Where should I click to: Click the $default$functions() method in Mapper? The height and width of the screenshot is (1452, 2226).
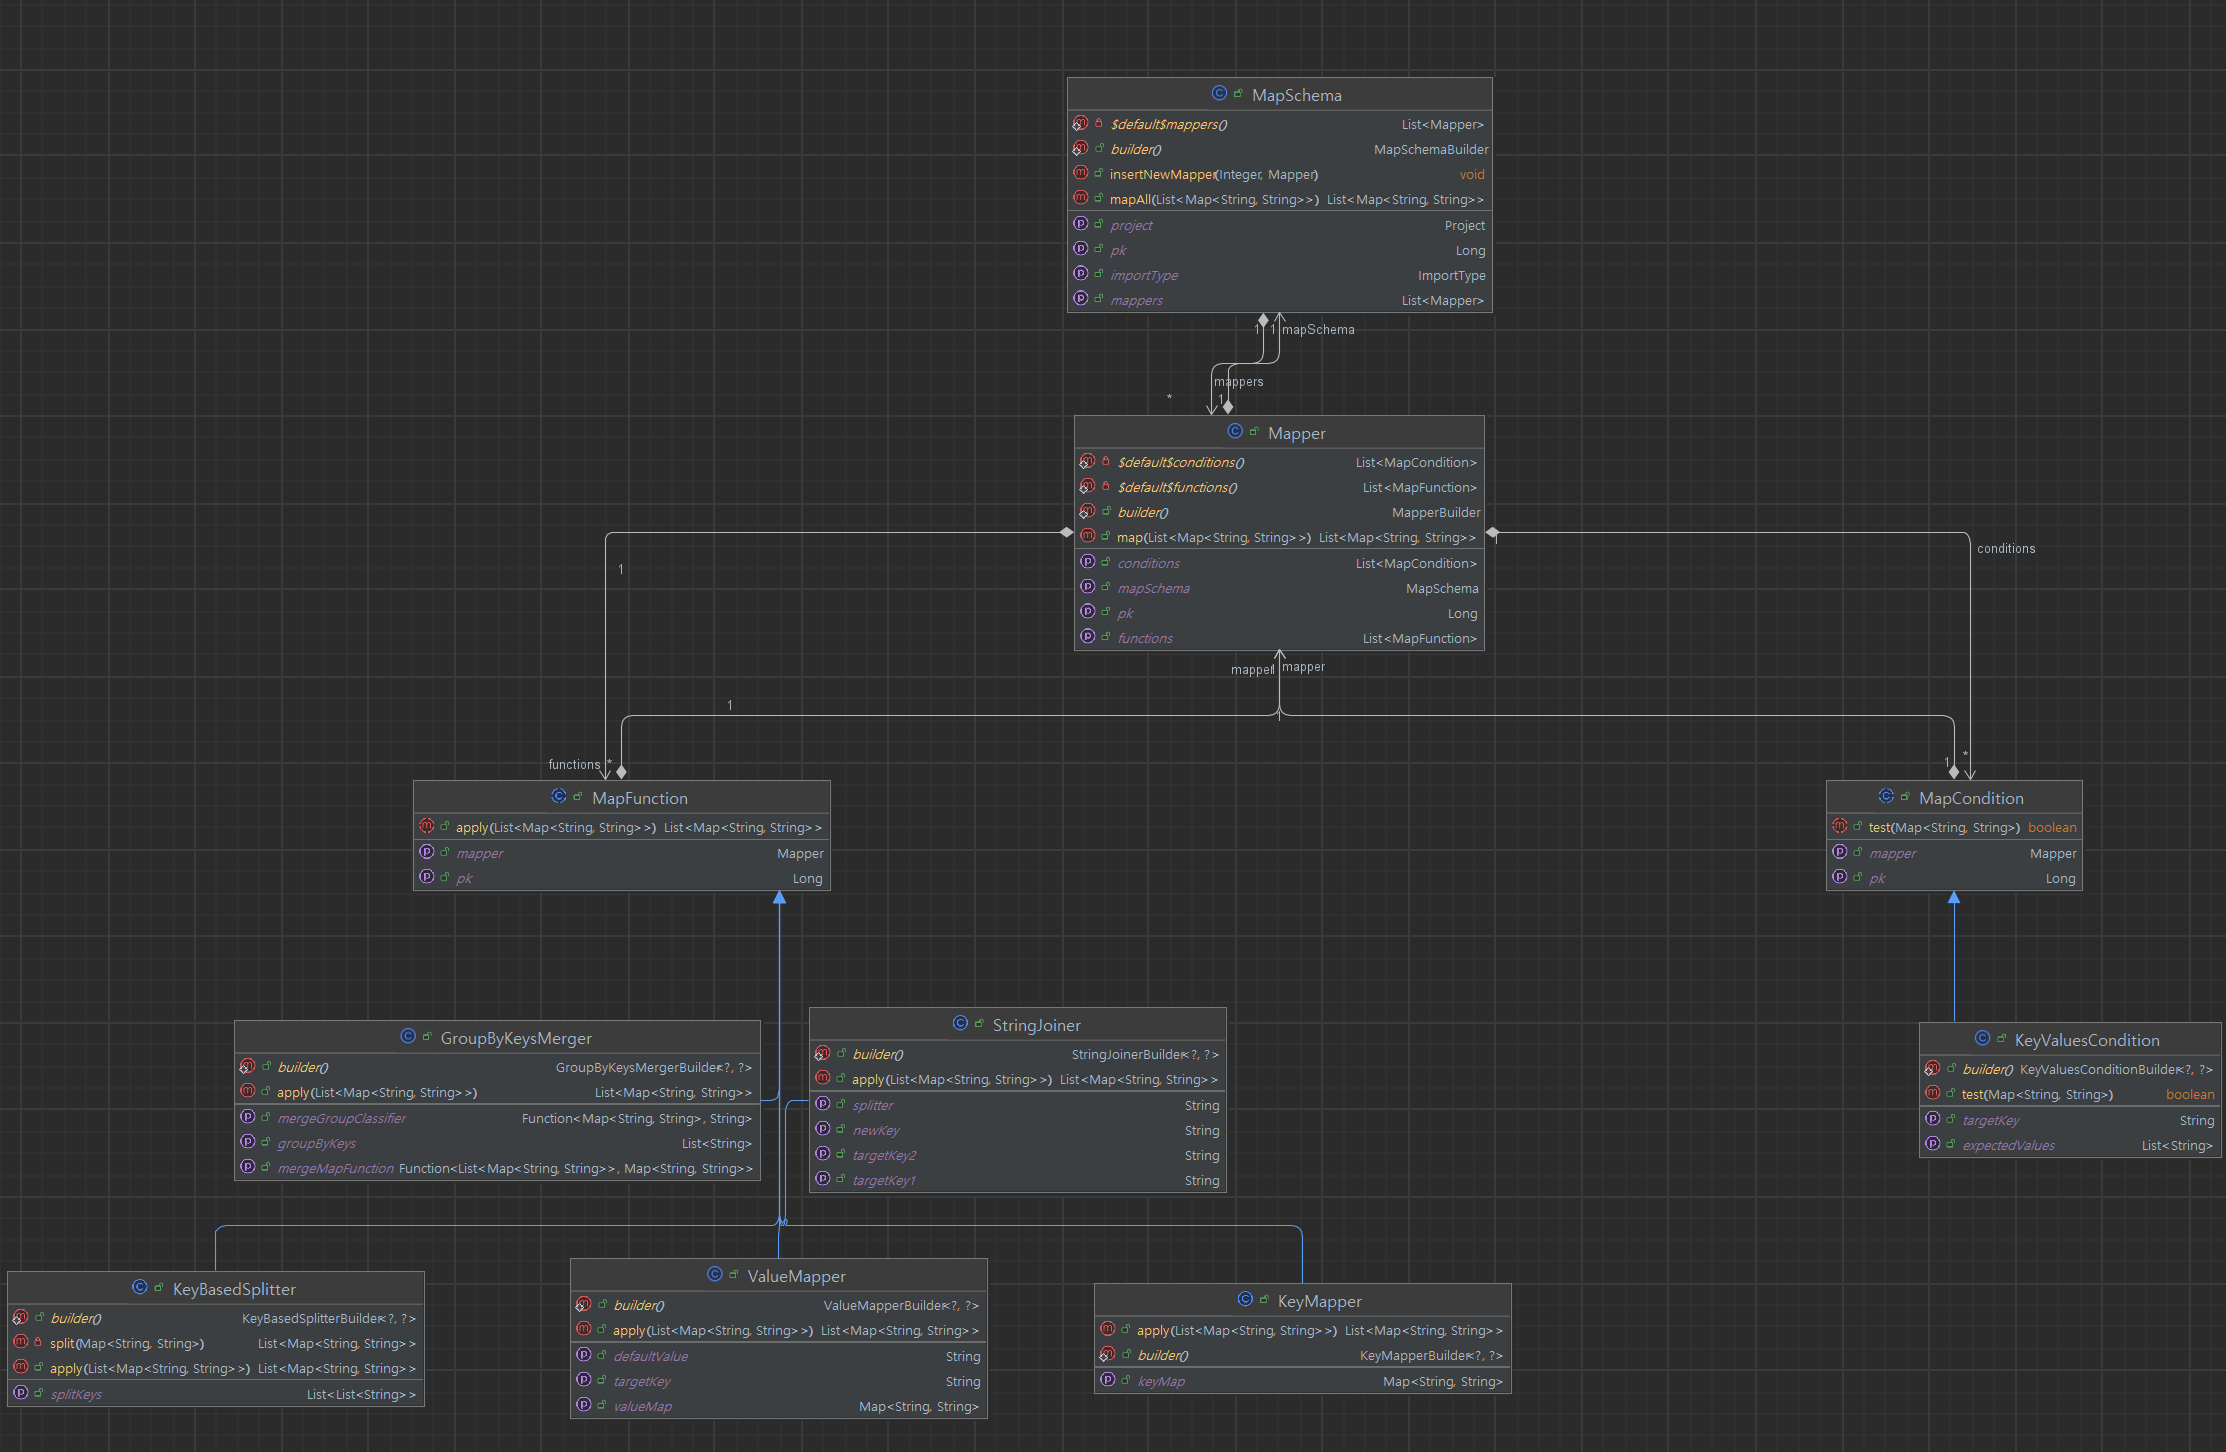pyautogui.click(x=1177, y=487)
